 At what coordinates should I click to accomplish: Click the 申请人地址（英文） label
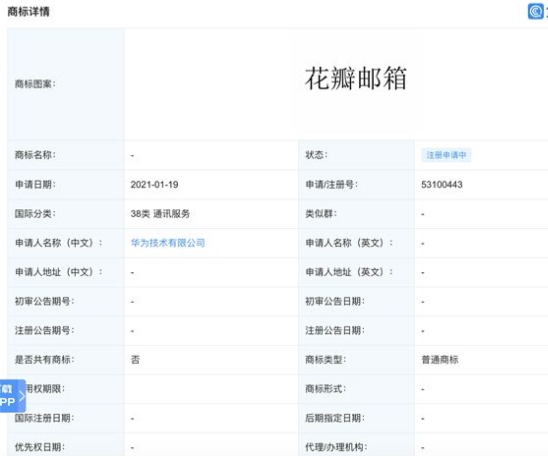click(349, 272)
